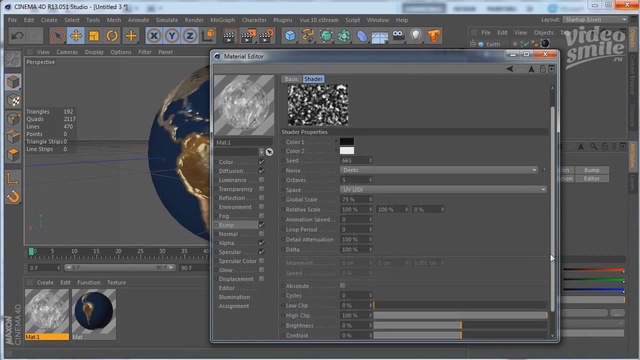Adjust the Brightness slider bar
The width and height of the screenshot is (640, 360).
click(460, 325)
